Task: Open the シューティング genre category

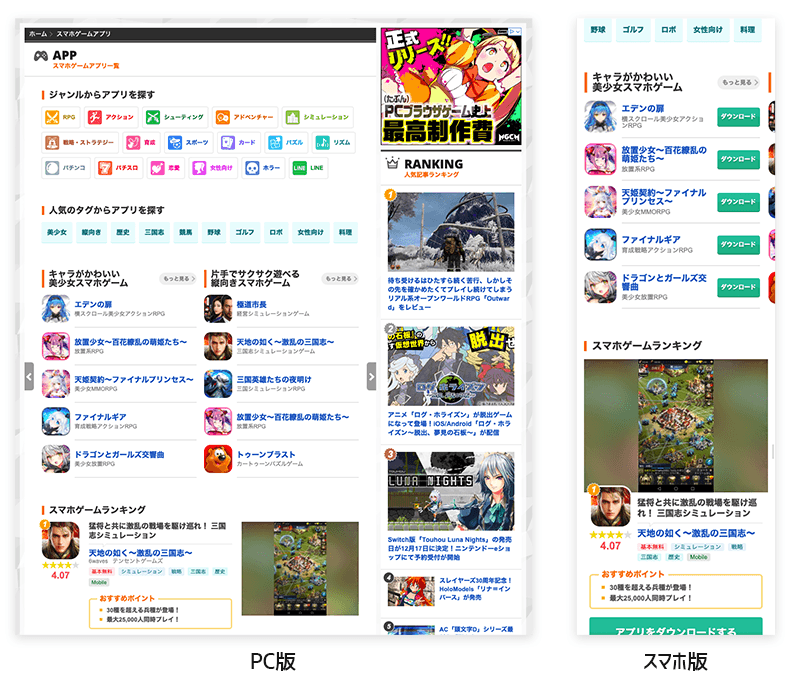Action: [153, 117]
